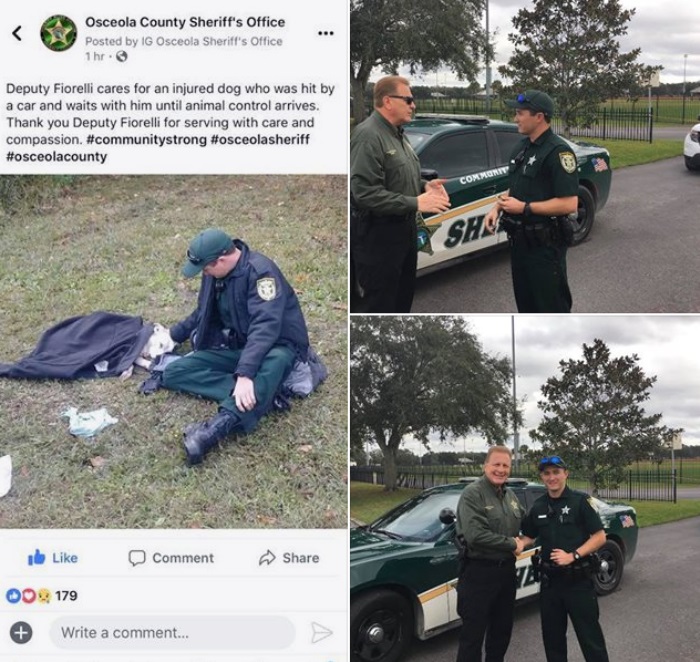
Task: Open Osceola County Sheriff's Office page name
Action: coord(185,22)
